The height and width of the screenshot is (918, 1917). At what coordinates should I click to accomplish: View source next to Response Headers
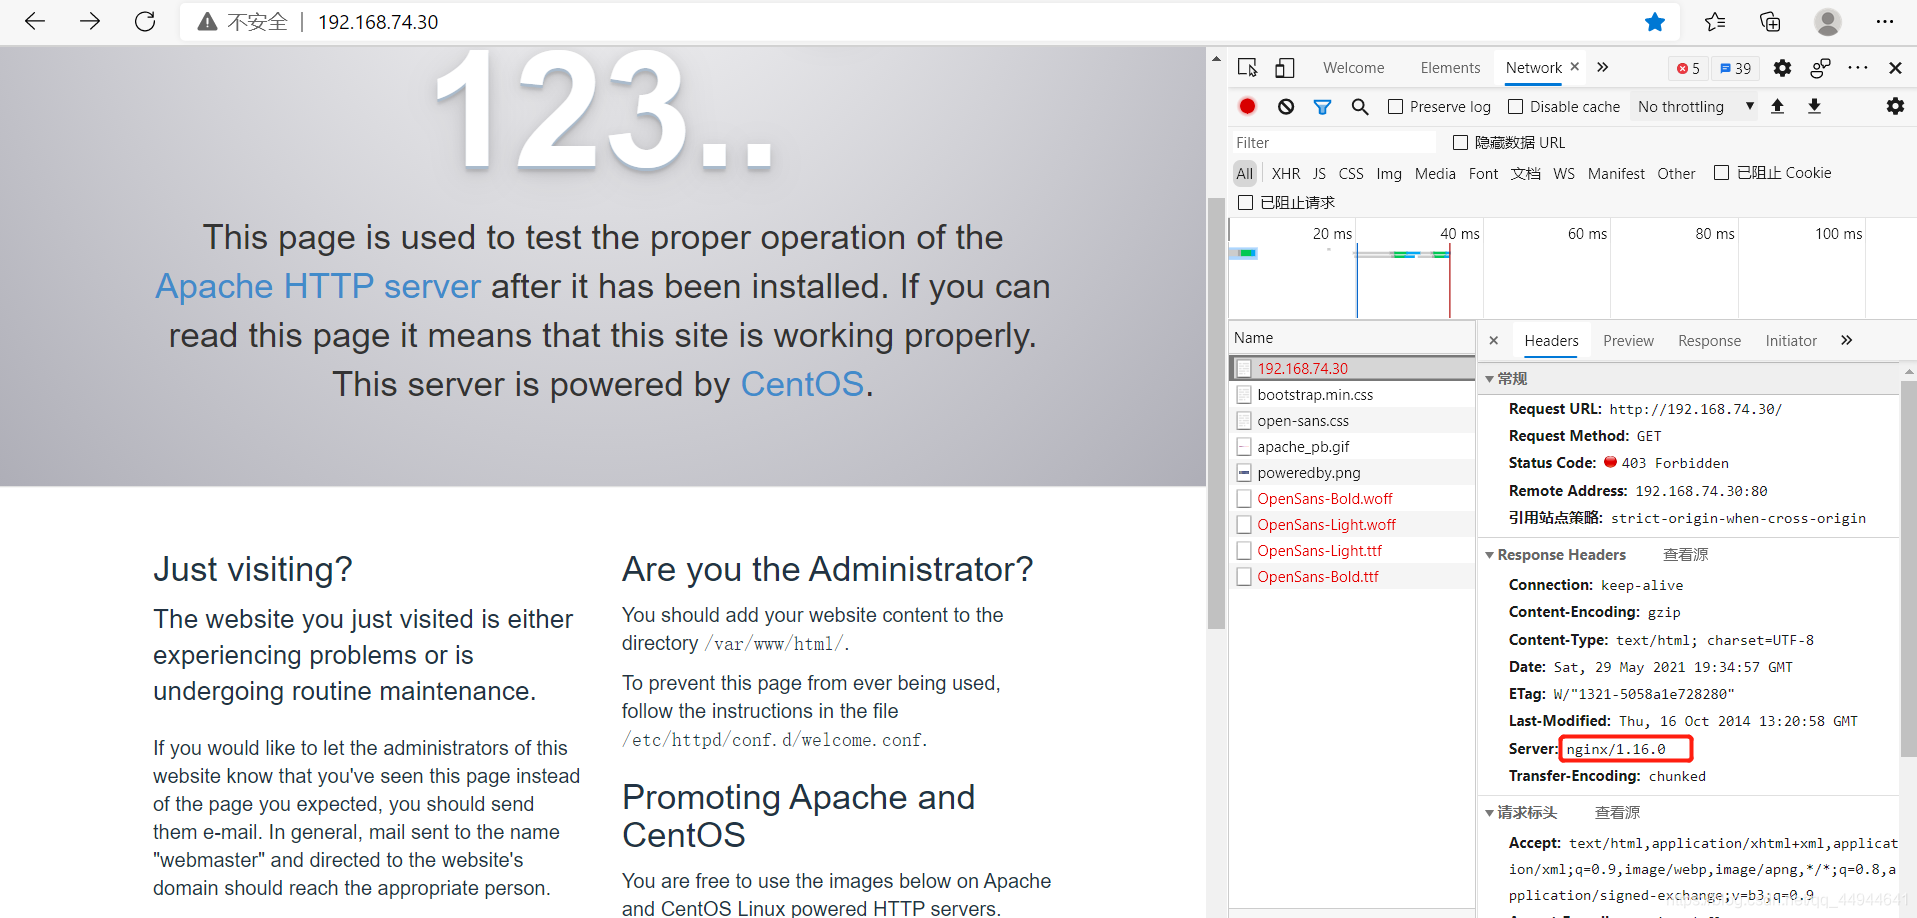(1685, 554)
